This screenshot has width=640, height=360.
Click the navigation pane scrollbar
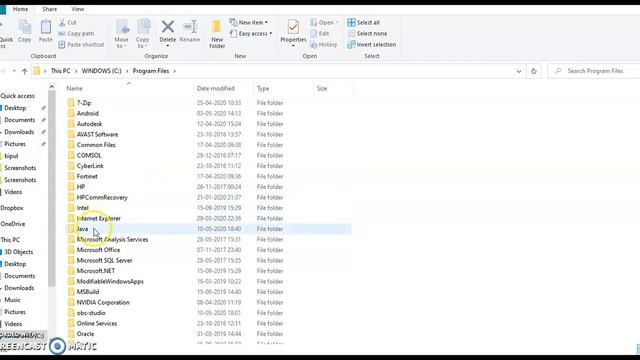tap(51, 188)
